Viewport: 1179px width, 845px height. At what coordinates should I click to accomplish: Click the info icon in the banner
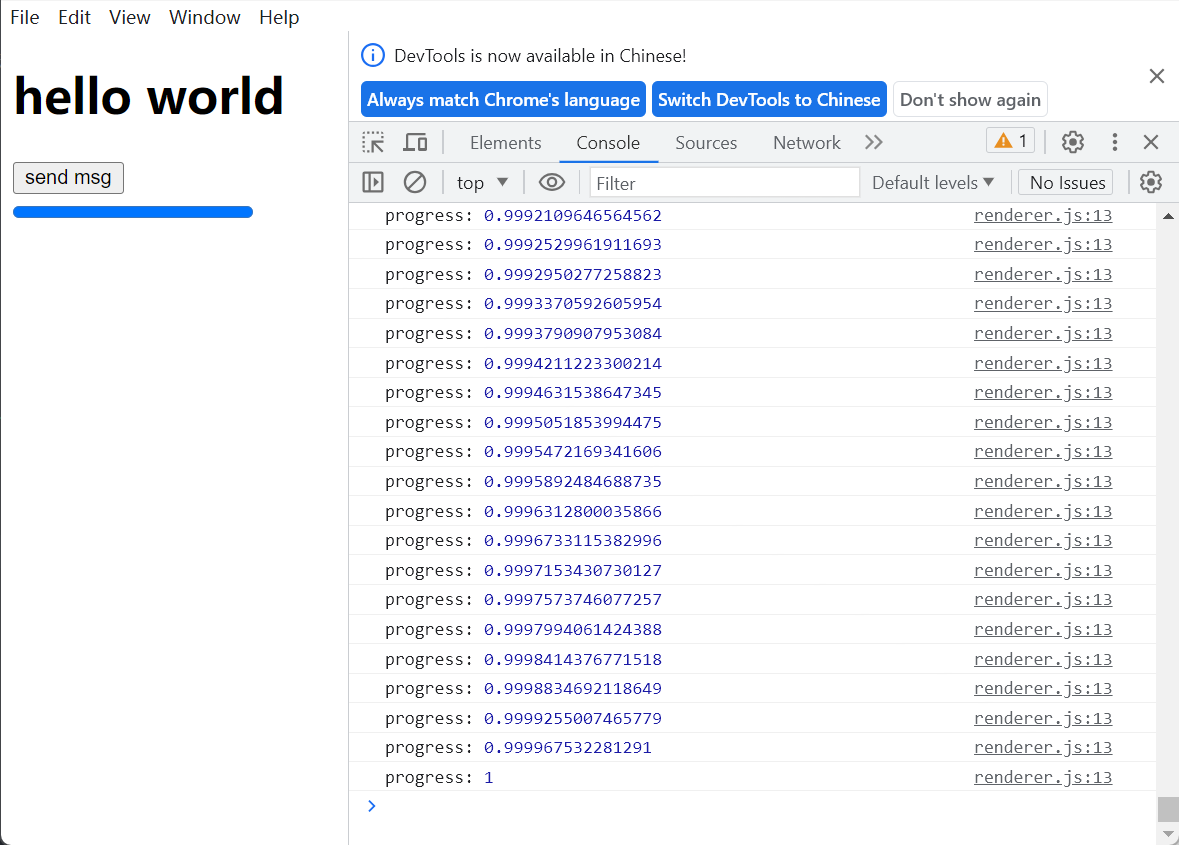373,56
